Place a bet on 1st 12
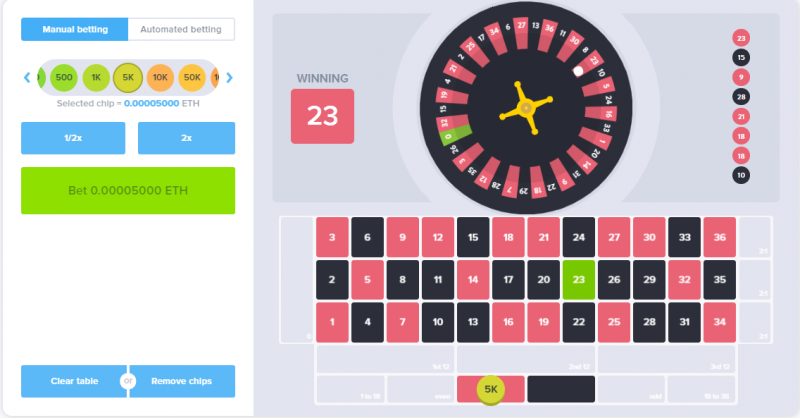The width and height of the screenshot is (800, 418). 385,359
